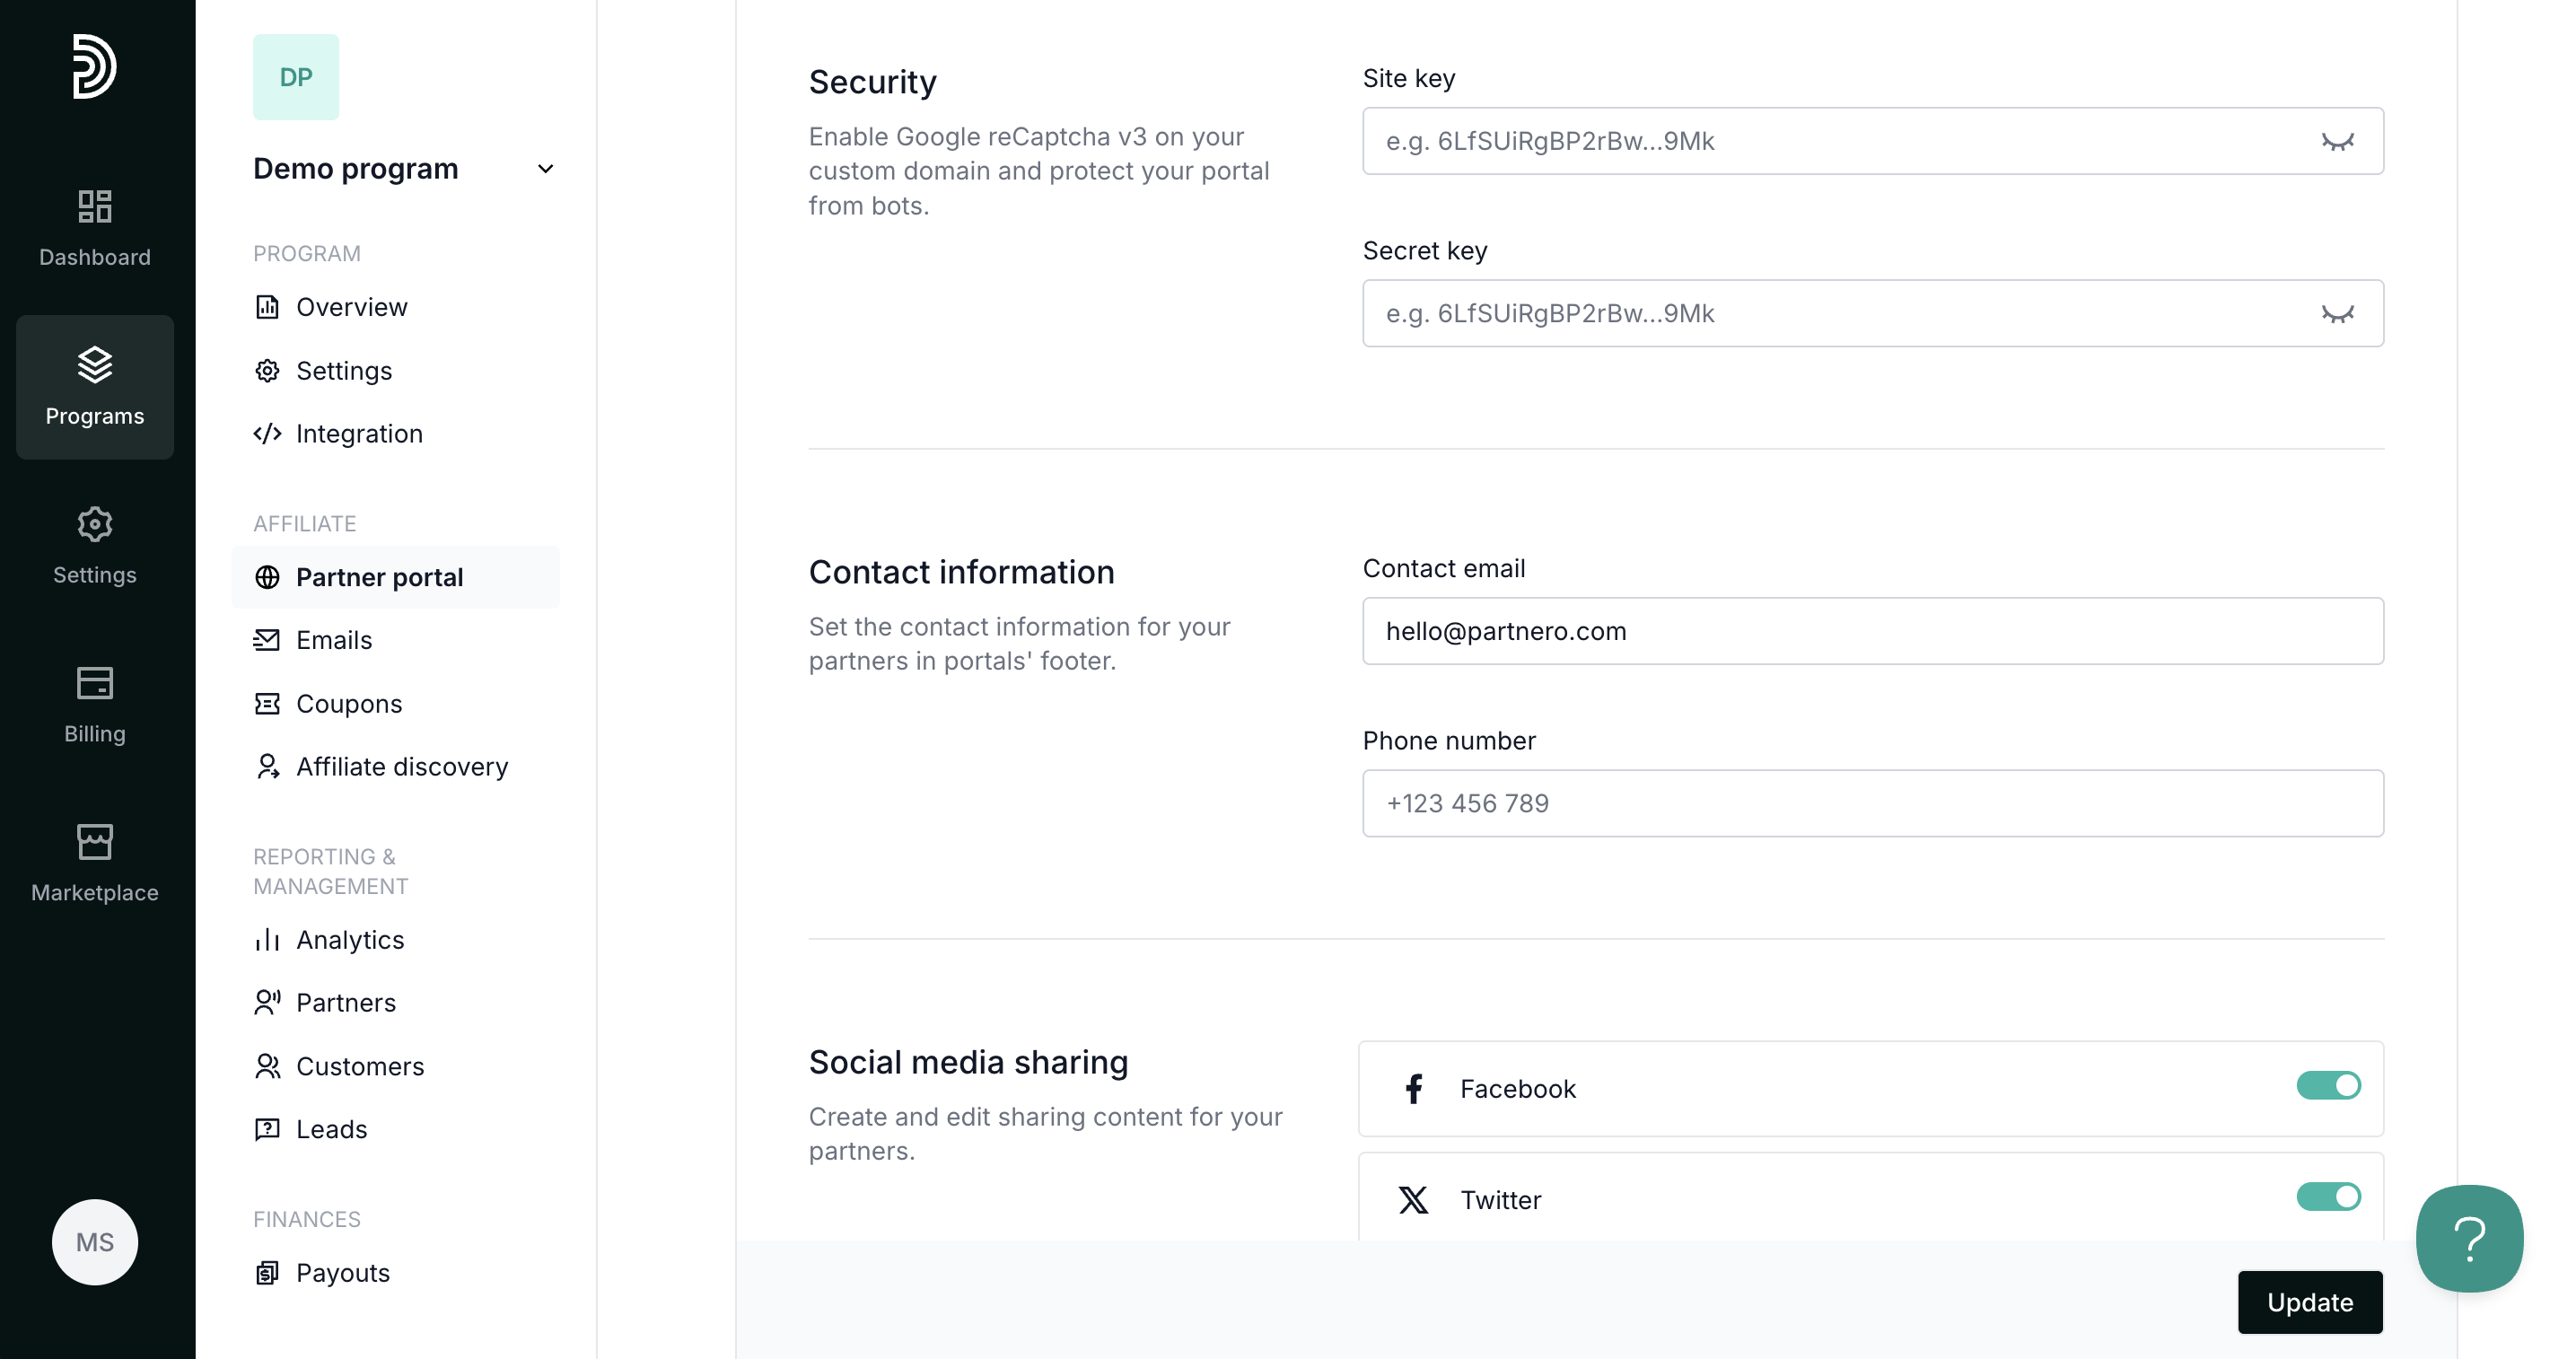The image size is (2576, 1359).
Task: Click into the Contact email field
Action: tap(1872, 631)
